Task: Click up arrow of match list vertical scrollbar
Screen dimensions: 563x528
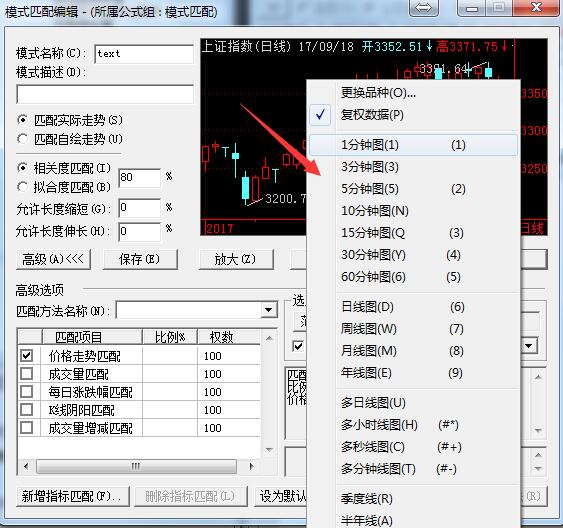Action: tap(269, 338)
